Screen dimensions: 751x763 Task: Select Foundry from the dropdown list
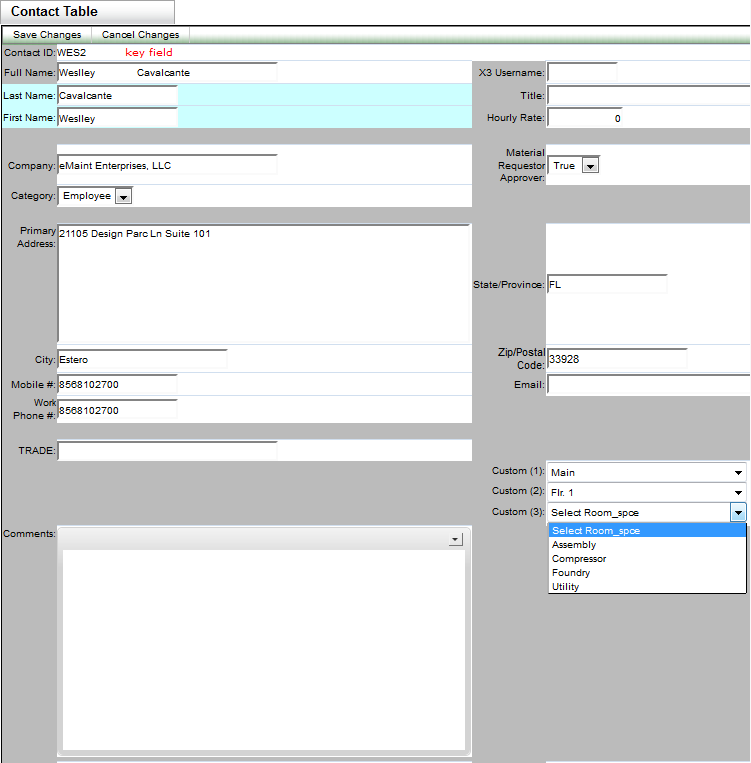pos(647,573)
